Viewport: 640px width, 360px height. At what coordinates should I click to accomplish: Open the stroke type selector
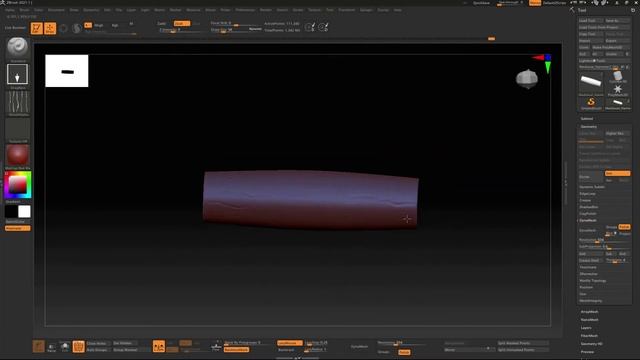tap(18, 74)
